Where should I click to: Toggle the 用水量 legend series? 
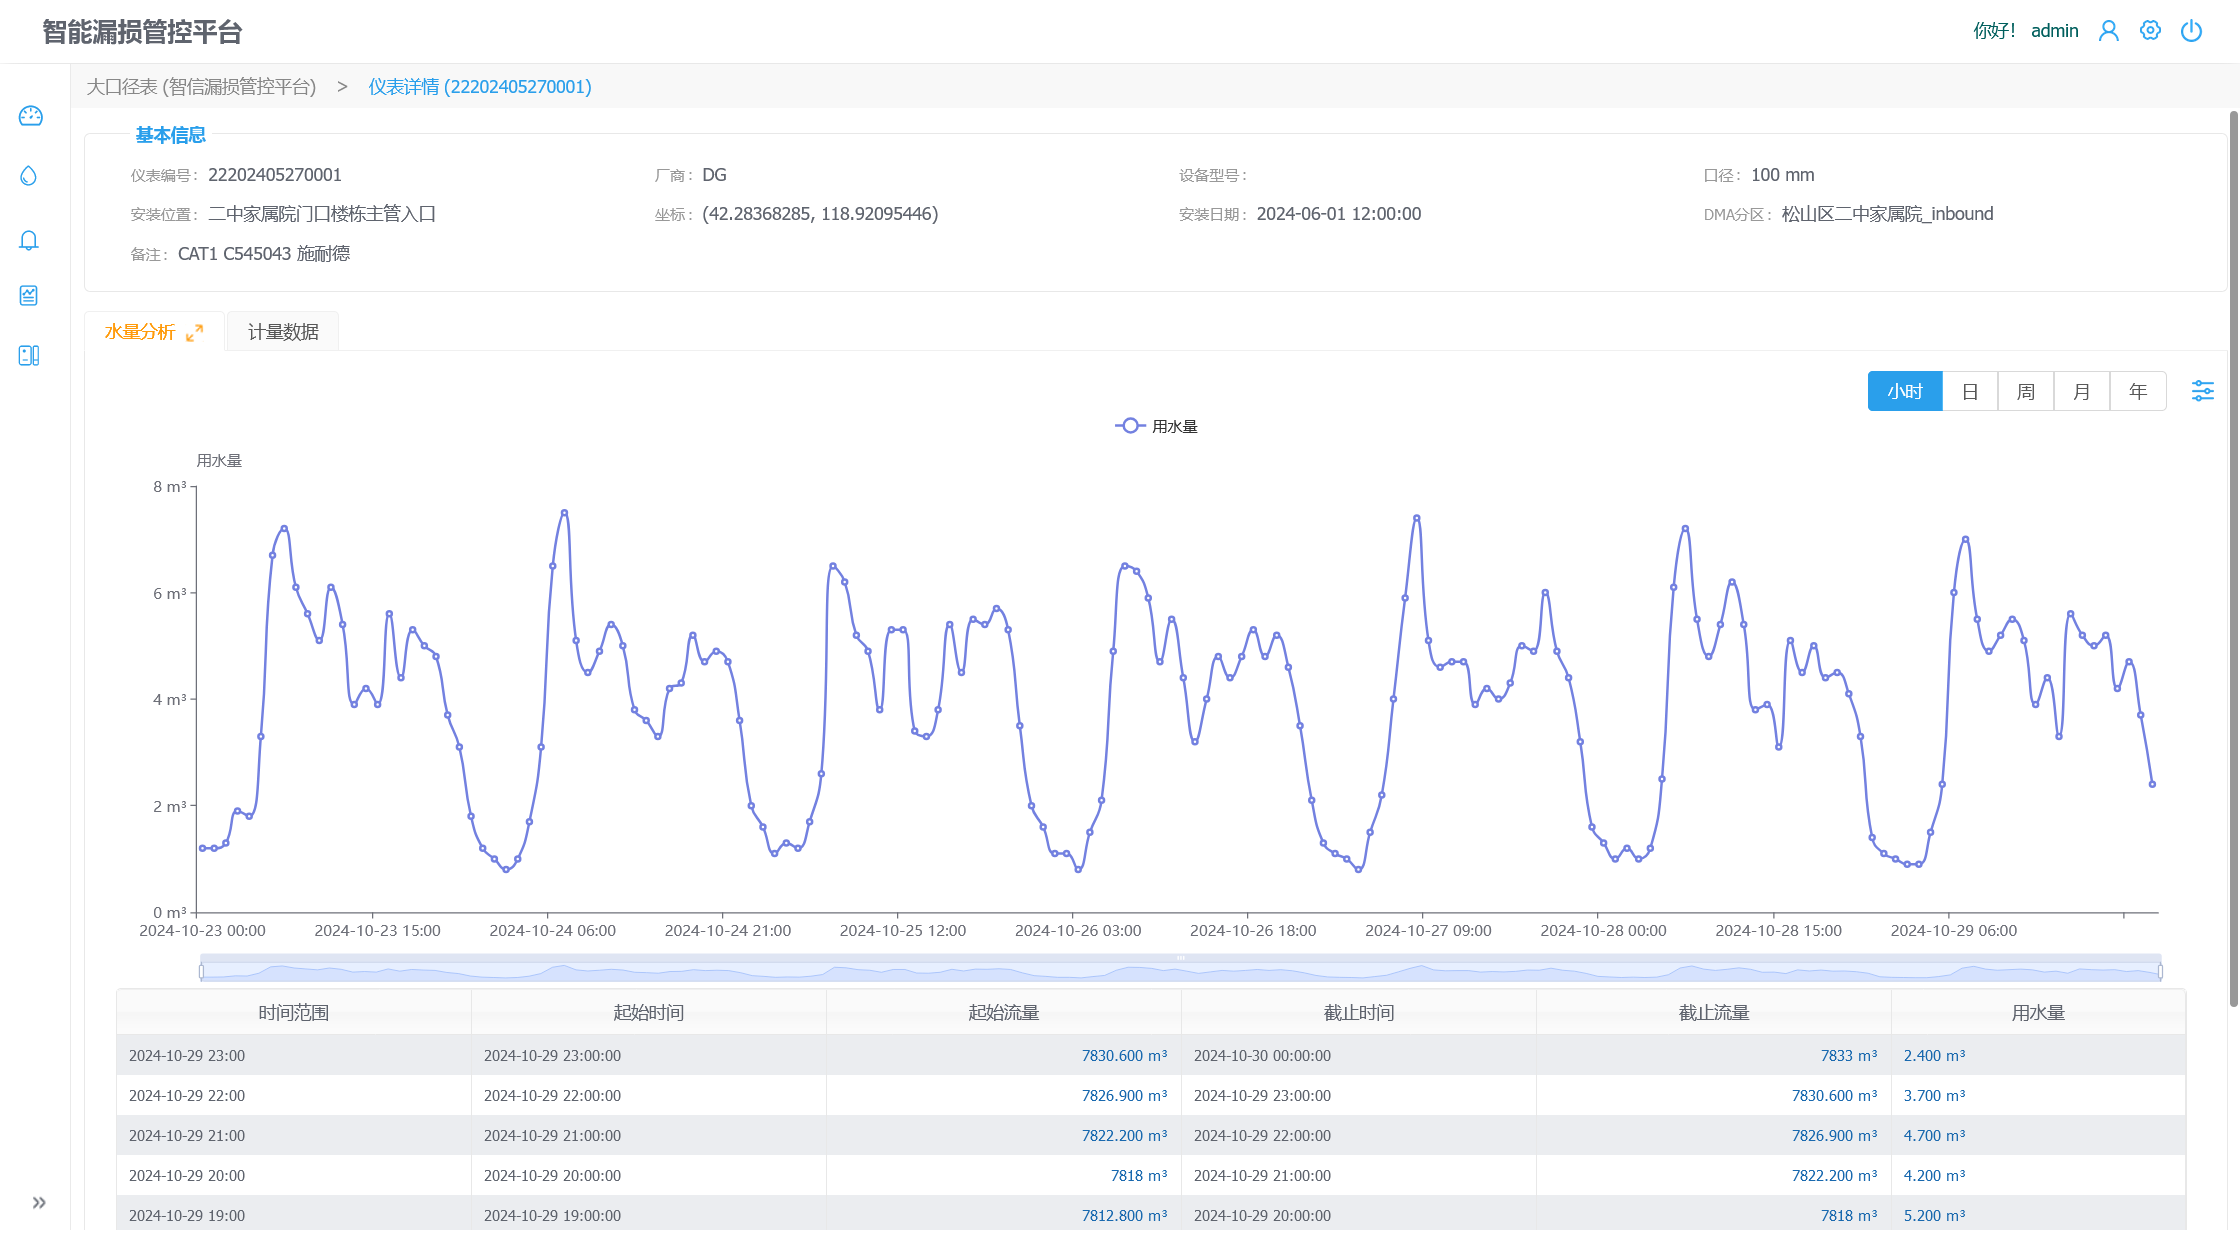(x=1157, y=426)
